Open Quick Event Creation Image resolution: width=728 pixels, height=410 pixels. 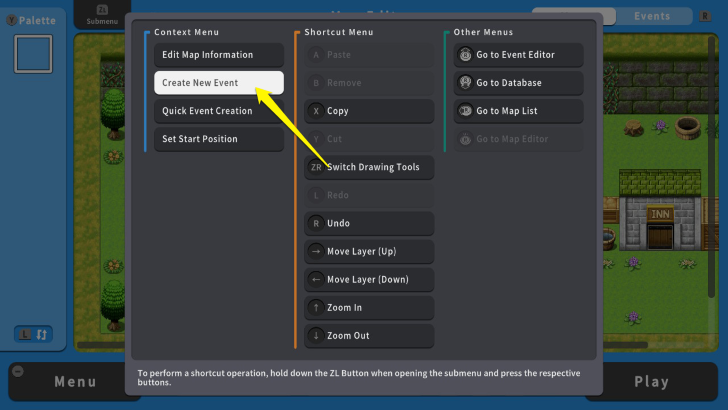tap(219, 111)
